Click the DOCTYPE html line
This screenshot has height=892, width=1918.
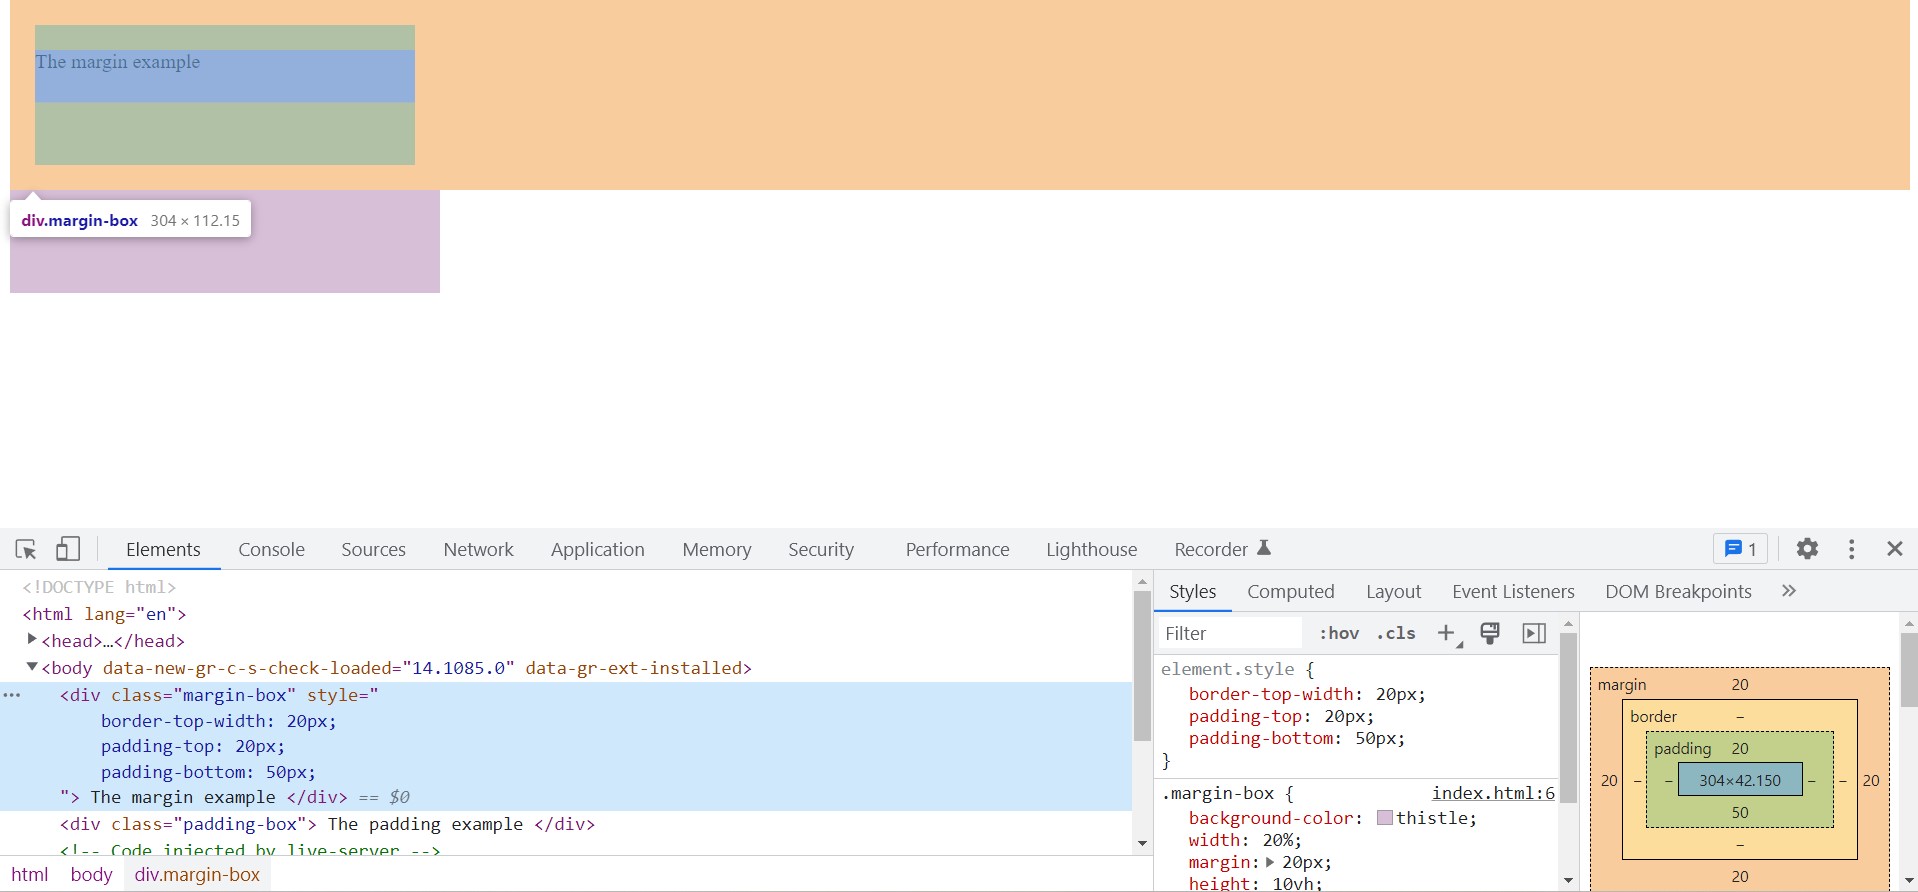(x=99, y=587)
